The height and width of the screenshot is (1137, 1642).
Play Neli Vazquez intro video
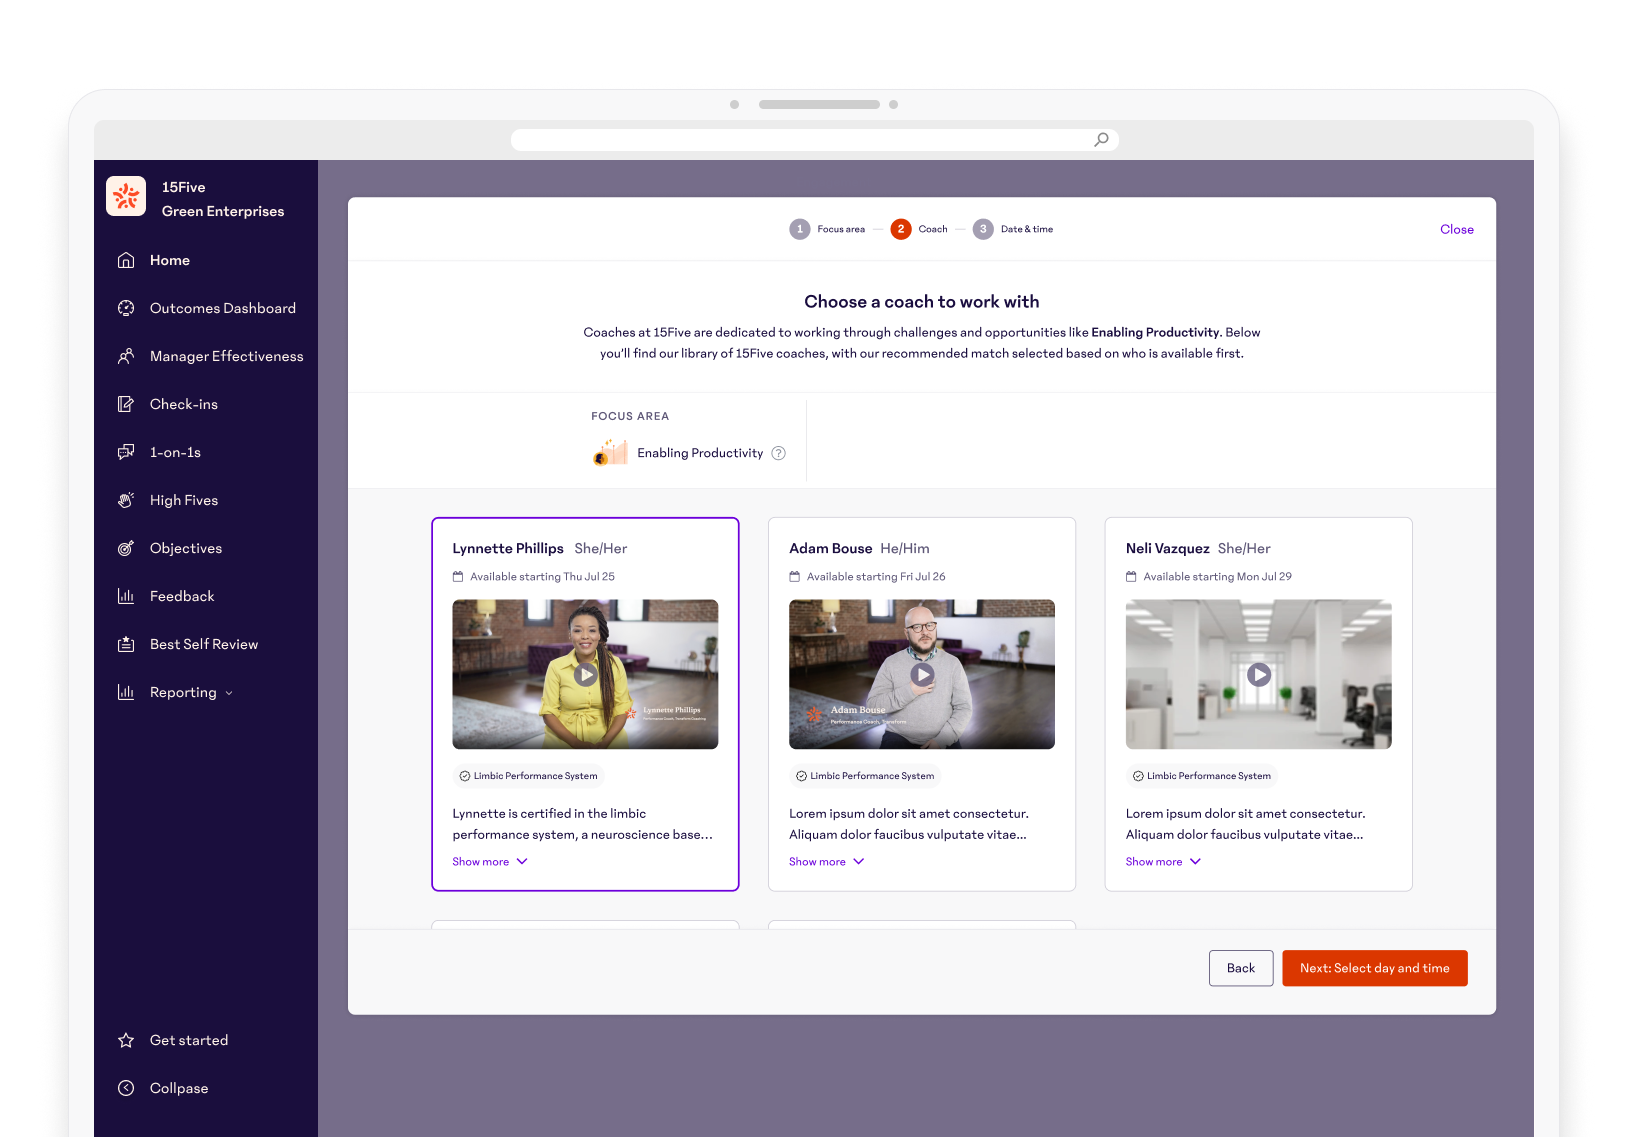coord(1259,675)
